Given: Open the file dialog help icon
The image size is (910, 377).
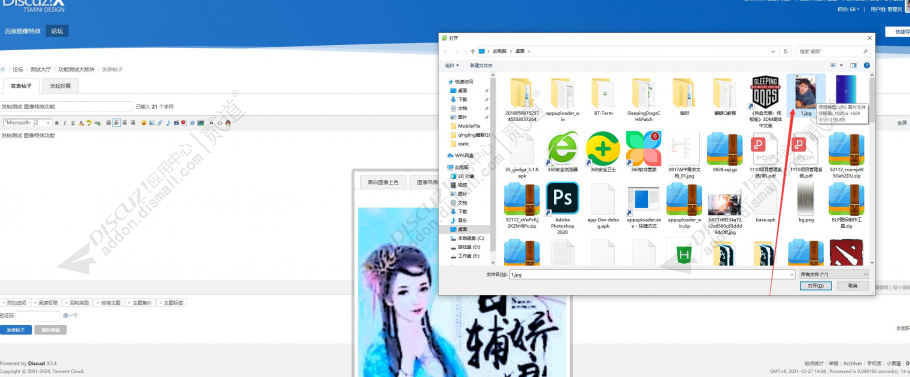Looking at the screenshot, I should pos(866,66).
